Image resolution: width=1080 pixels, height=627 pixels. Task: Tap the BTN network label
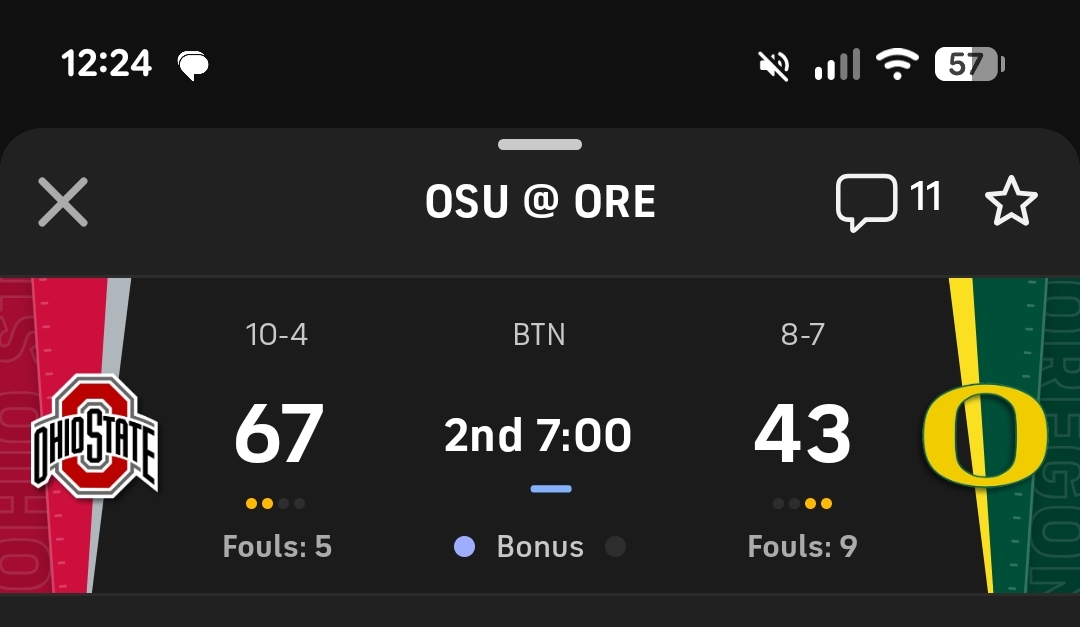(x=539, y=334)
